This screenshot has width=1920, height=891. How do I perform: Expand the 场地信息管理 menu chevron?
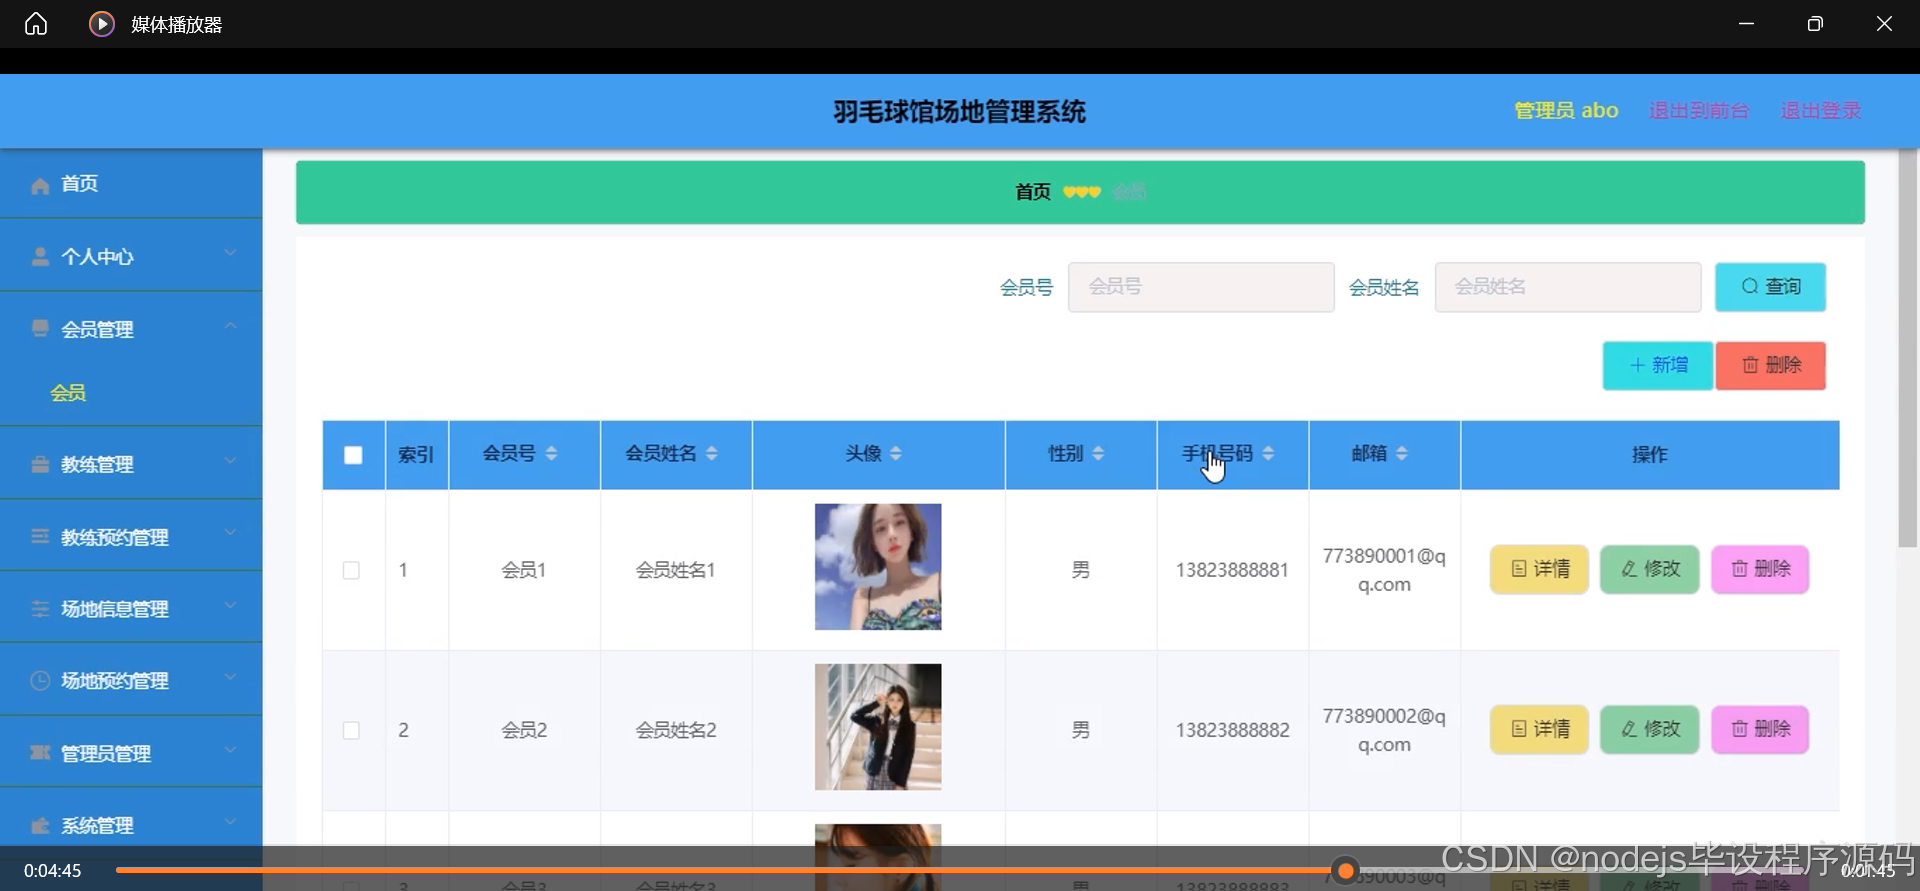coord(230,605)
